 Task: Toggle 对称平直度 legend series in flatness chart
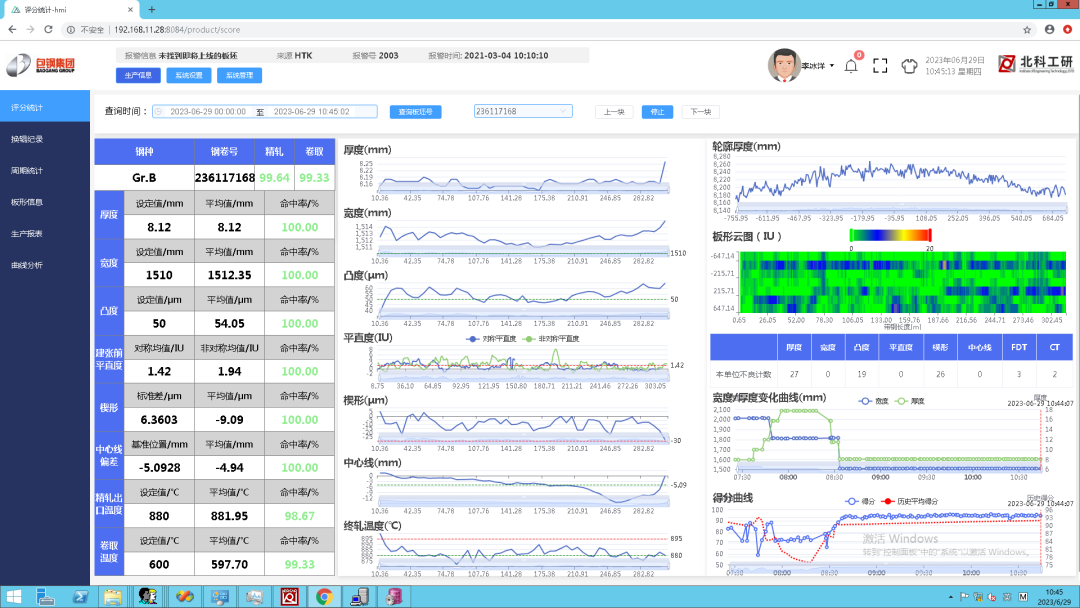point(490,339)
